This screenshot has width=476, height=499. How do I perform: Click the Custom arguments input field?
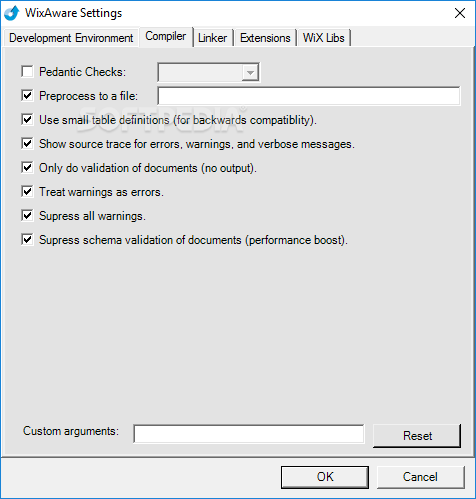(x=249, y=434)
